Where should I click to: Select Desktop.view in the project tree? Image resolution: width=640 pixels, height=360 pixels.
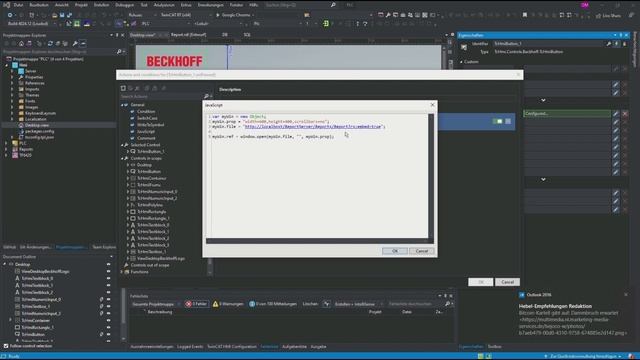pyautogui.click(x=37, y=125)
